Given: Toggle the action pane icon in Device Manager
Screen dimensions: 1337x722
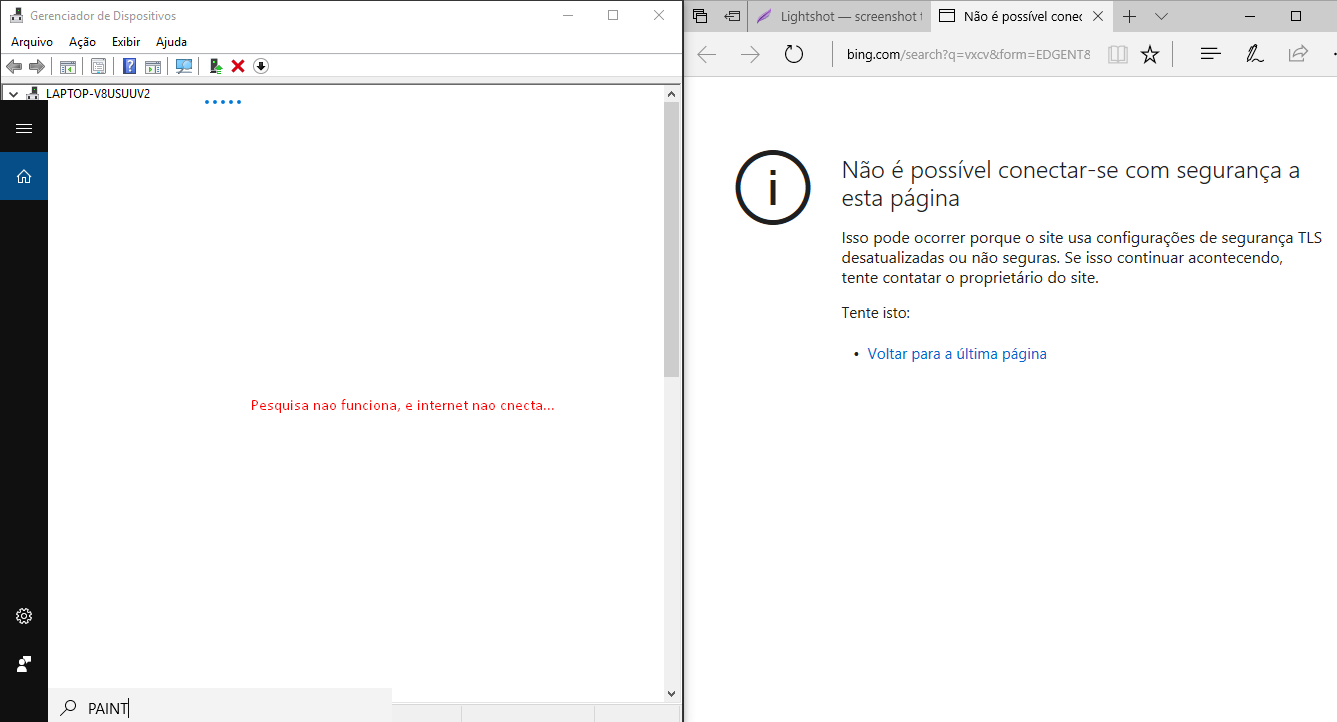Looking at the screenshot, I should click(153, 66).
